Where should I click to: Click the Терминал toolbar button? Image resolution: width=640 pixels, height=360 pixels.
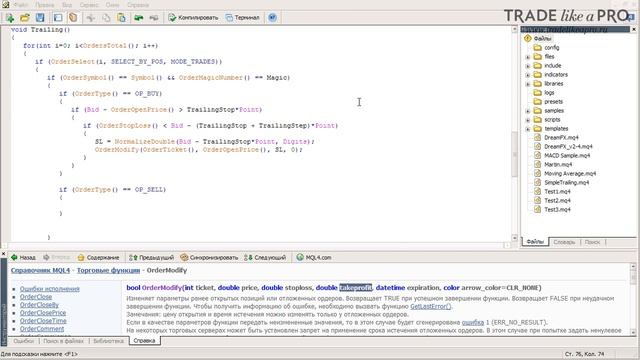242,18
